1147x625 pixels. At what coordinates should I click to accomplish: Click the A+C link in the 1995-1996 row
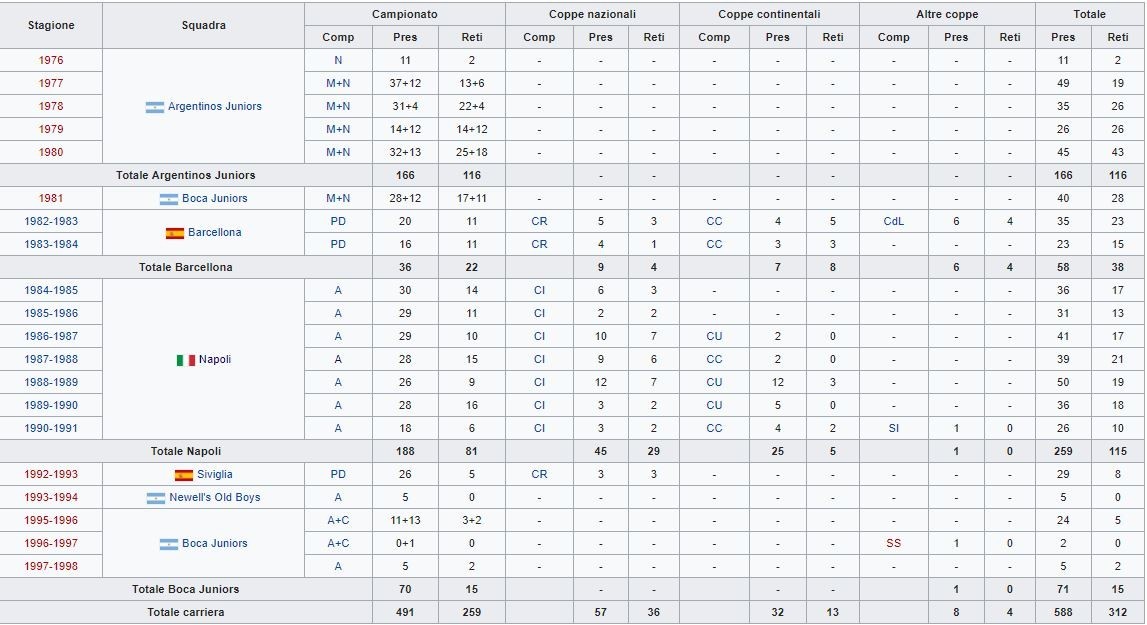pos(338,521)
